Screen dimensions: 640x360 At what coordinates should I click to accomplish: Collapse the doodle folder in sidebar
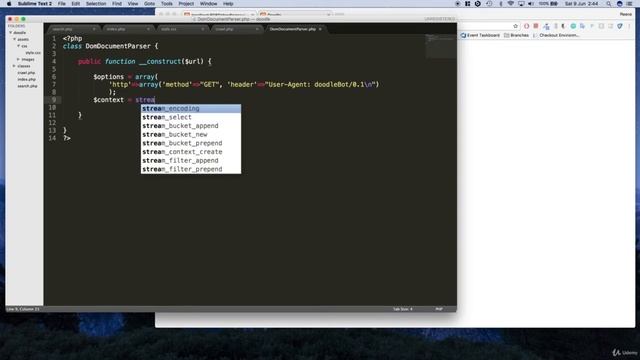point(11,33)
